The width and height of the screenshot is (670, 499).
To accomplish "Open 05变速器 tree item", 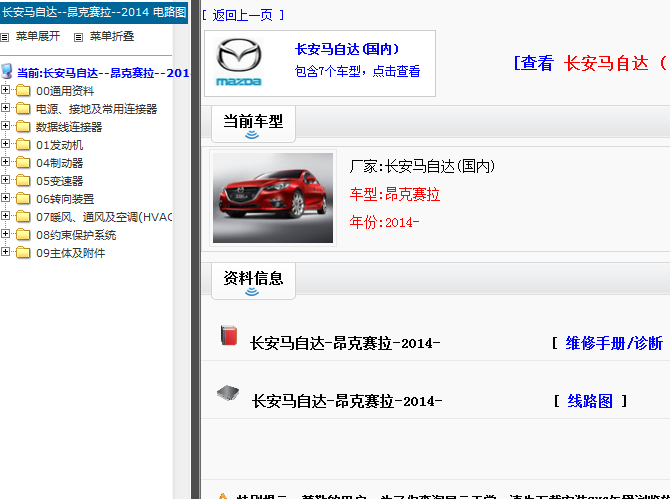I will point(59,181).
